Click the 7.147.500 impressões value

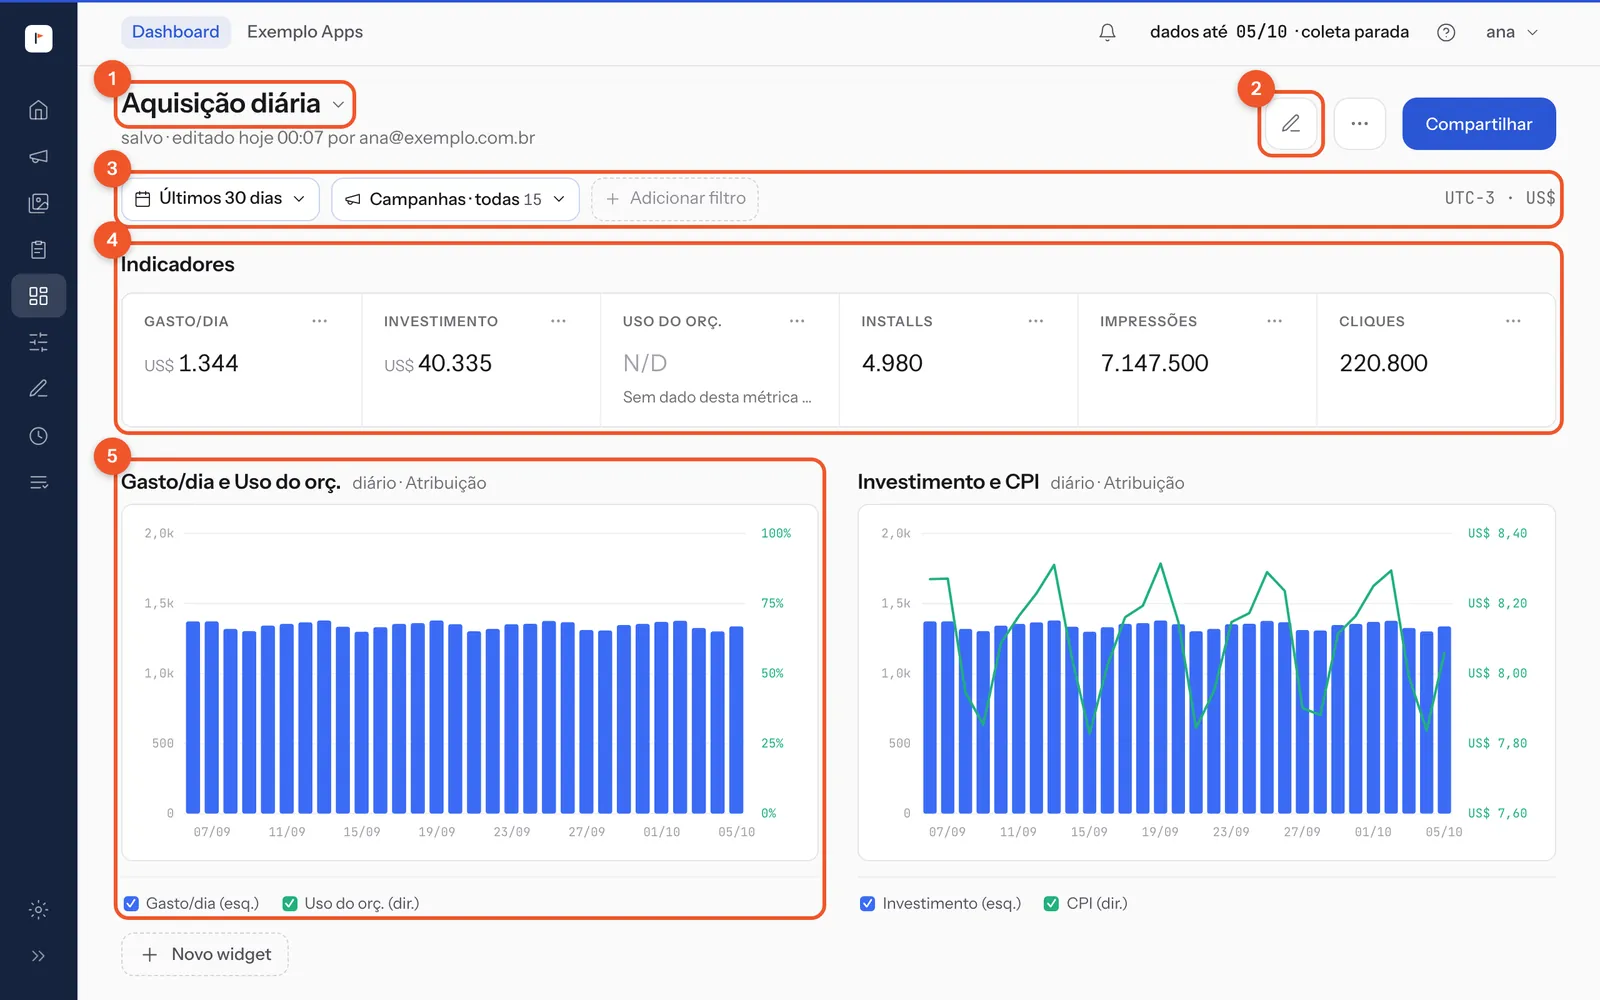[1155, 363]
